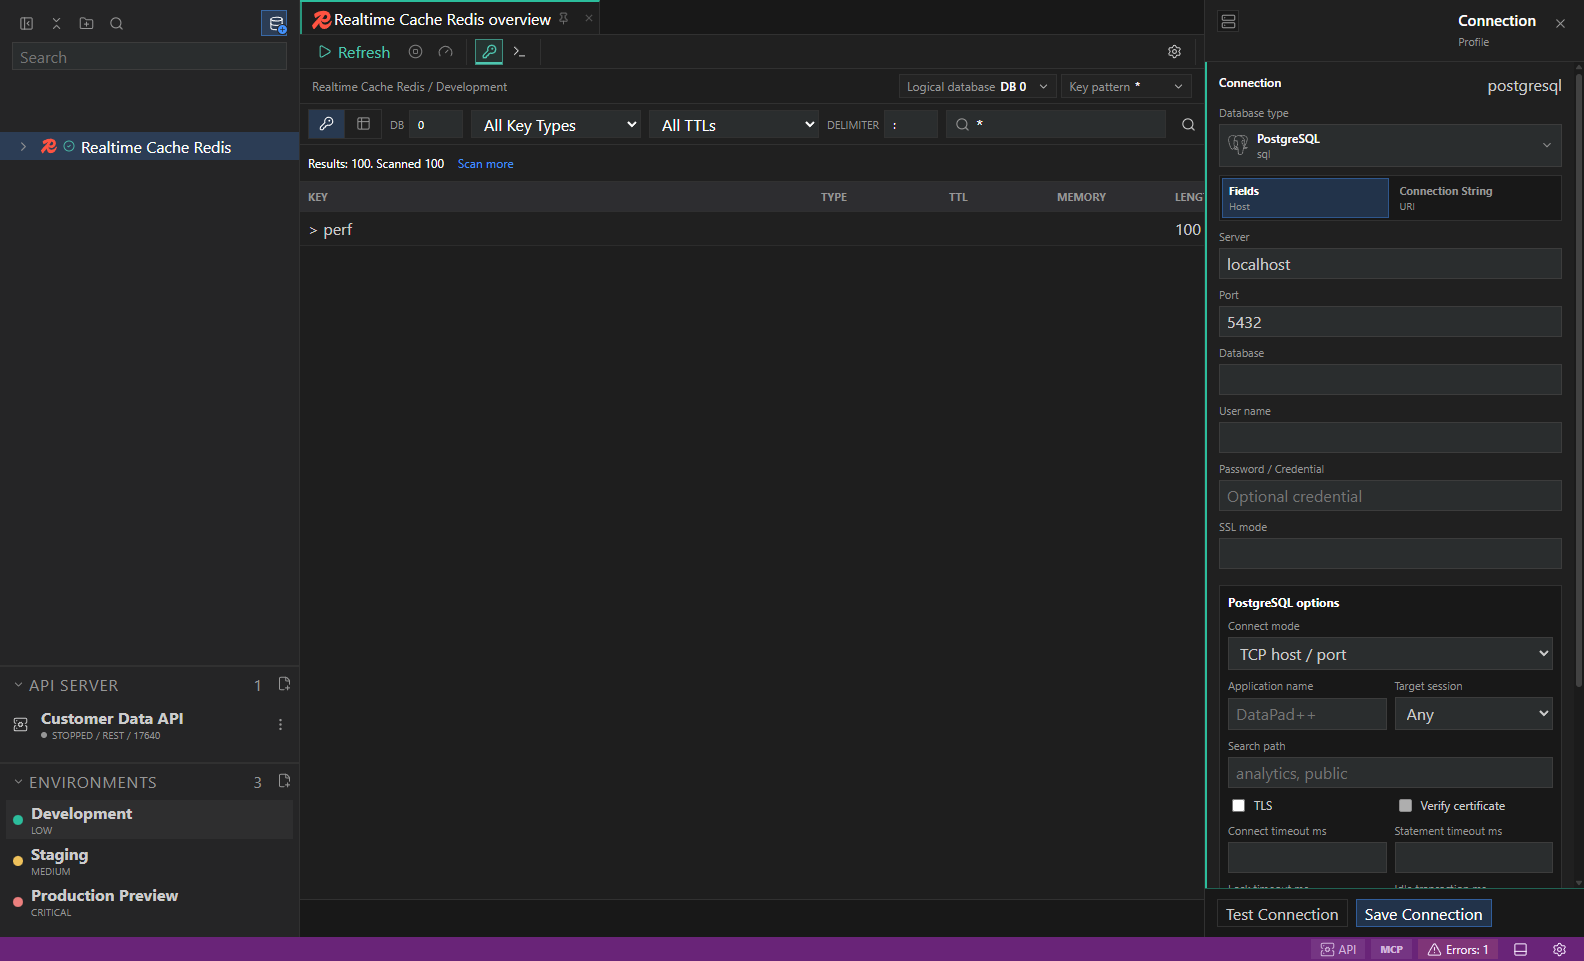Toggle the Verify certificate checkbox
Image resolution: width=1584 pixels, height=961 pixels.
tap(1405, 806)
